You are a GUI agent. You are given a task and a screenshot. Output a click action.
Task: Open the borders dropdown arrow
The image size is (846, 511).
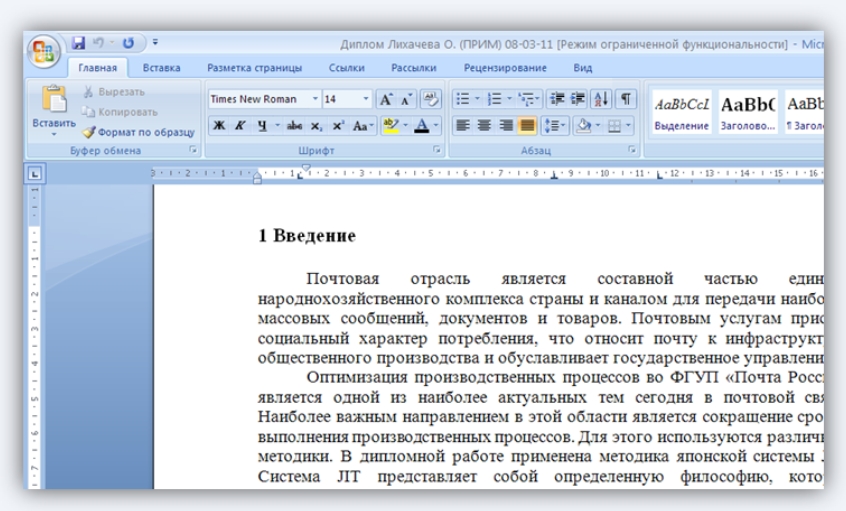(628, 126)
